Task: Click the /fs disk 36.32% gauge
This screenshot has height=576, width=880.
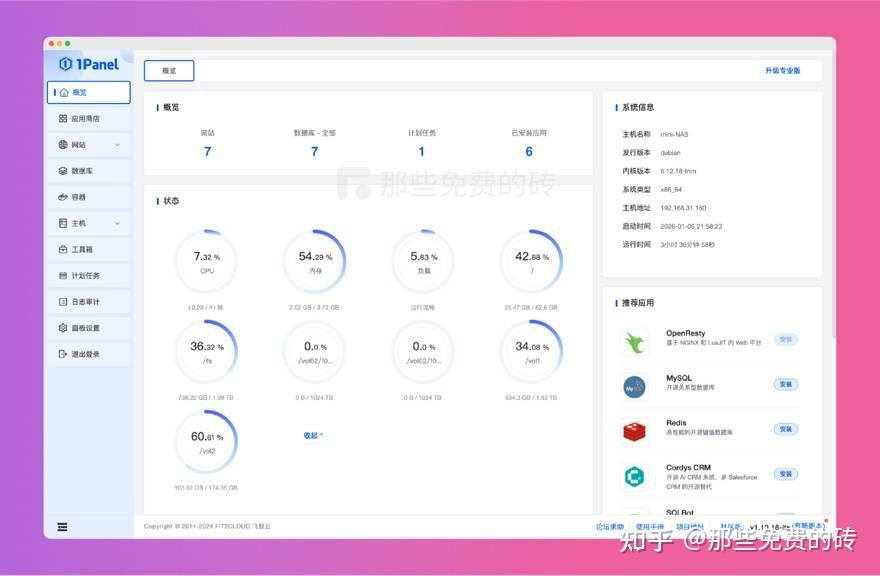Action: click(x=207, y=351)
